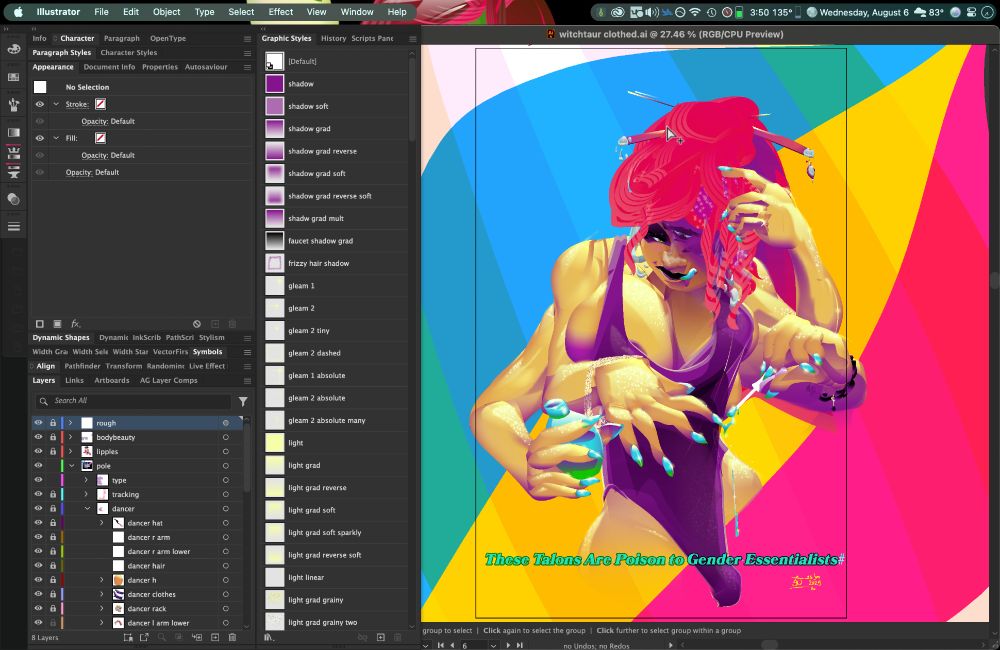Open the Layers panel hamburger menu
This screenshot has height=650, width=1000.
247,381
